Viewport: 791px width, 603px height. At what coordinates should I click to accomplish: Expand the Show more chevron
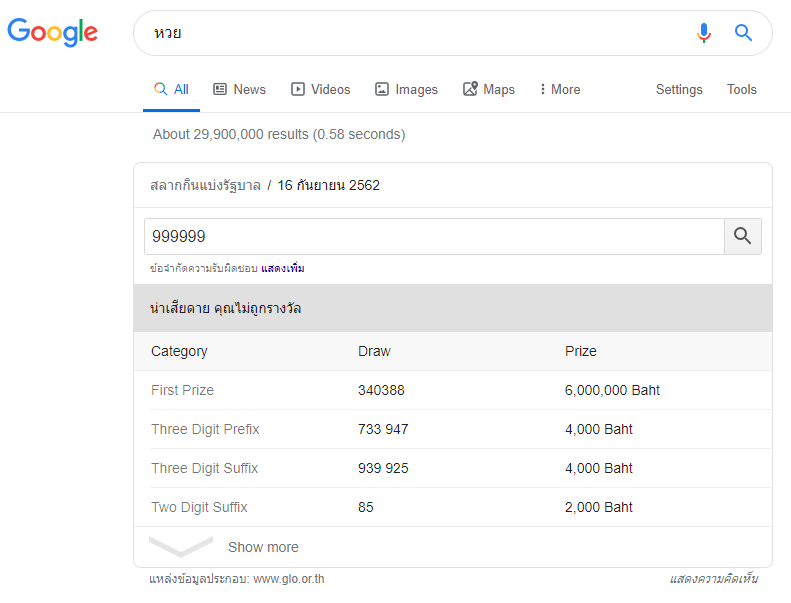[182, 547]
